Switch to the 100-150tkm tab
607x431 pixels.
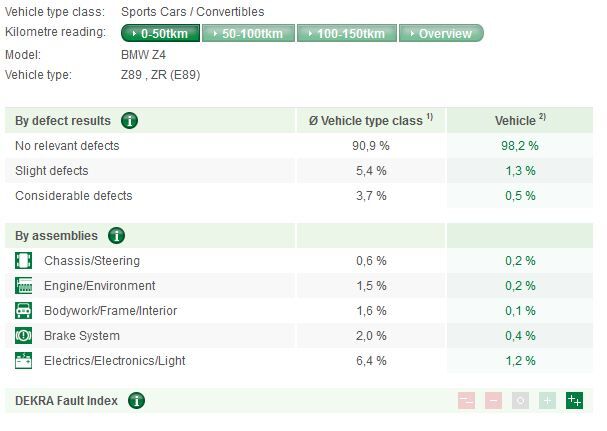[347, 33]
